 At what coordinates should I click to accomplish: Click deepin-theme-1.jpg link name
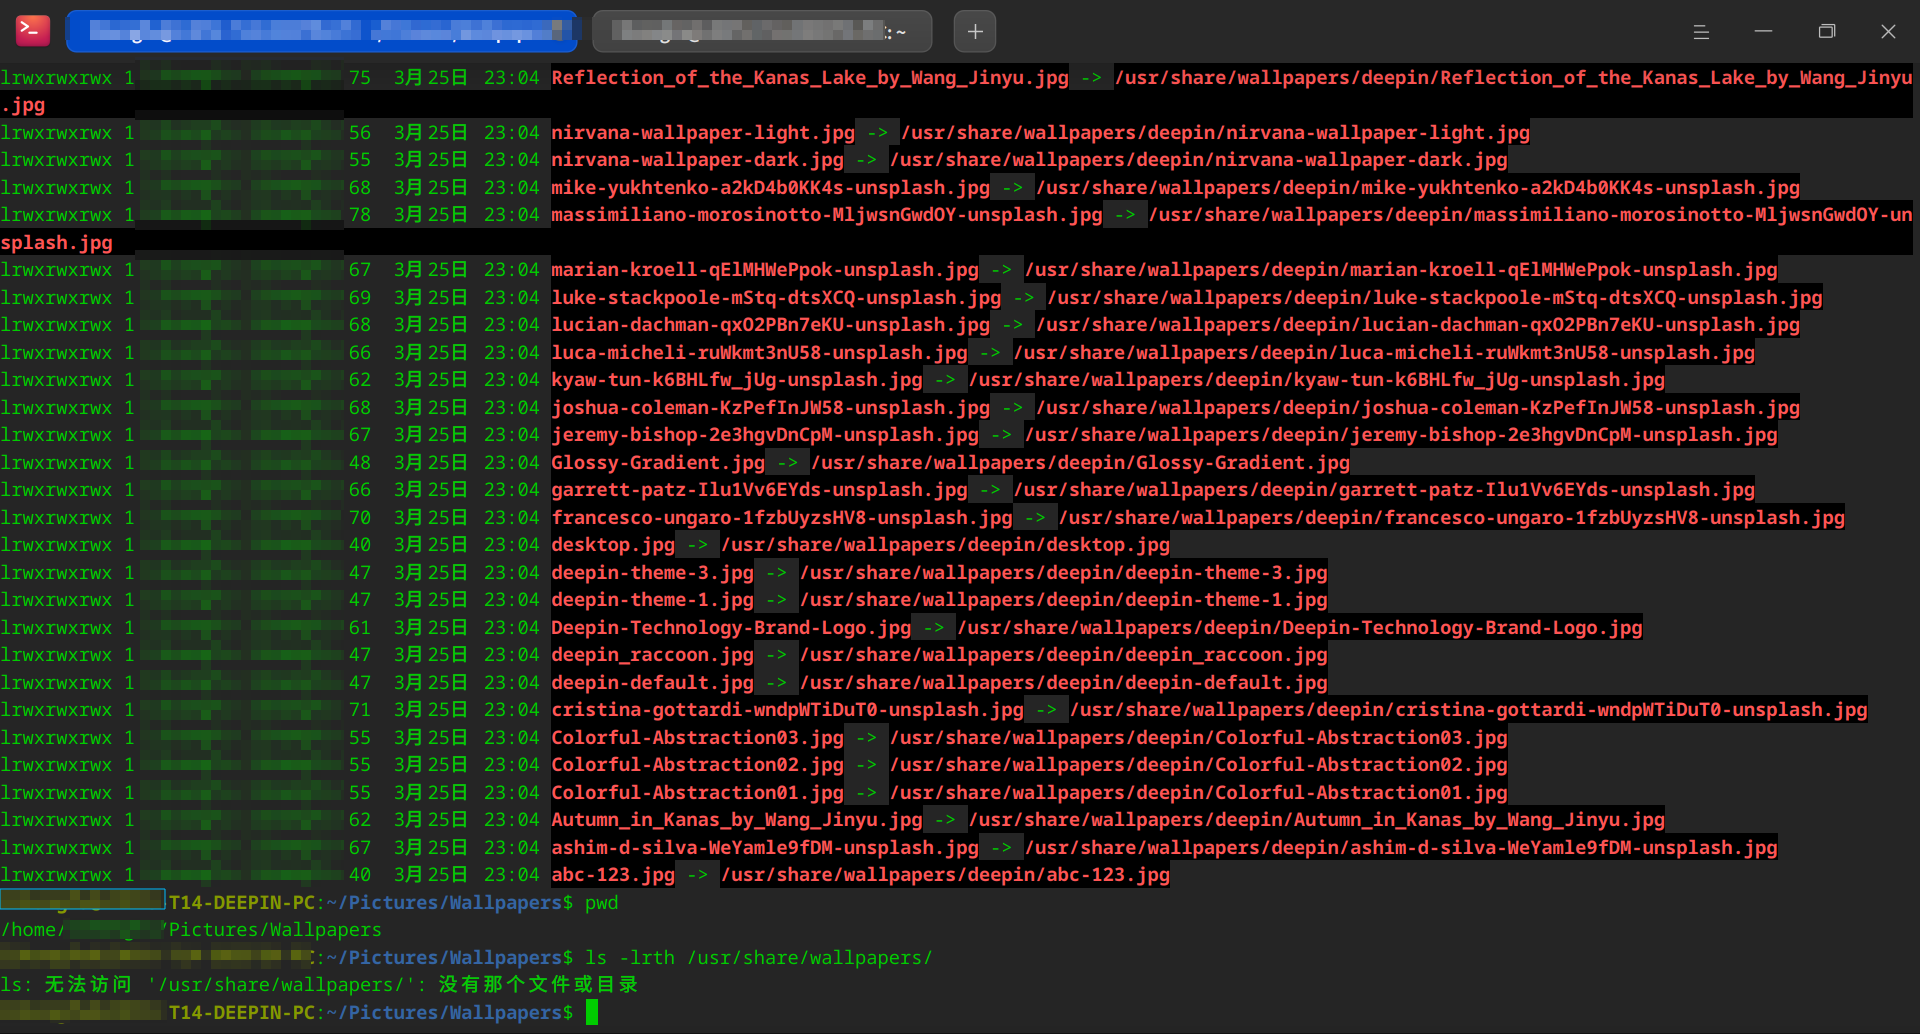(x=652, y=600)
